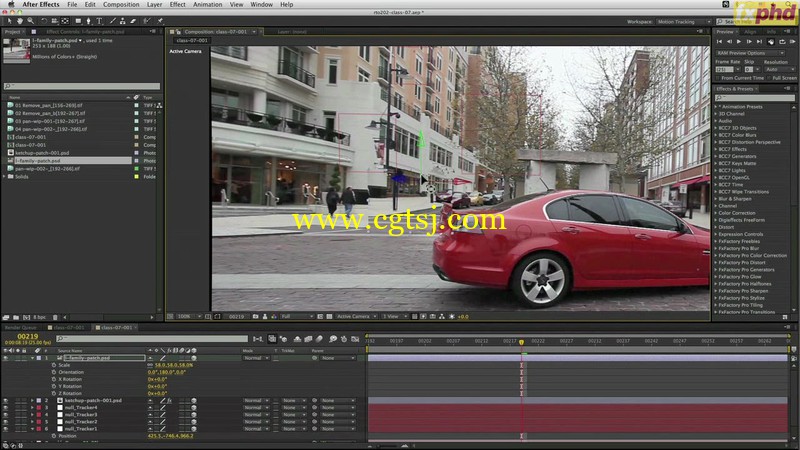Collapse l-family-patch.psd layer properties
The width and height of the screenshot is (800, 450).
tap(32, 358)
